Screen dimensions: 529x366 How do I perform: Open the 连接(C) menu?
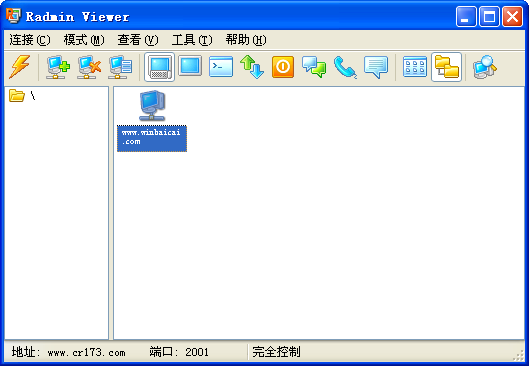(x=30, y=40)
